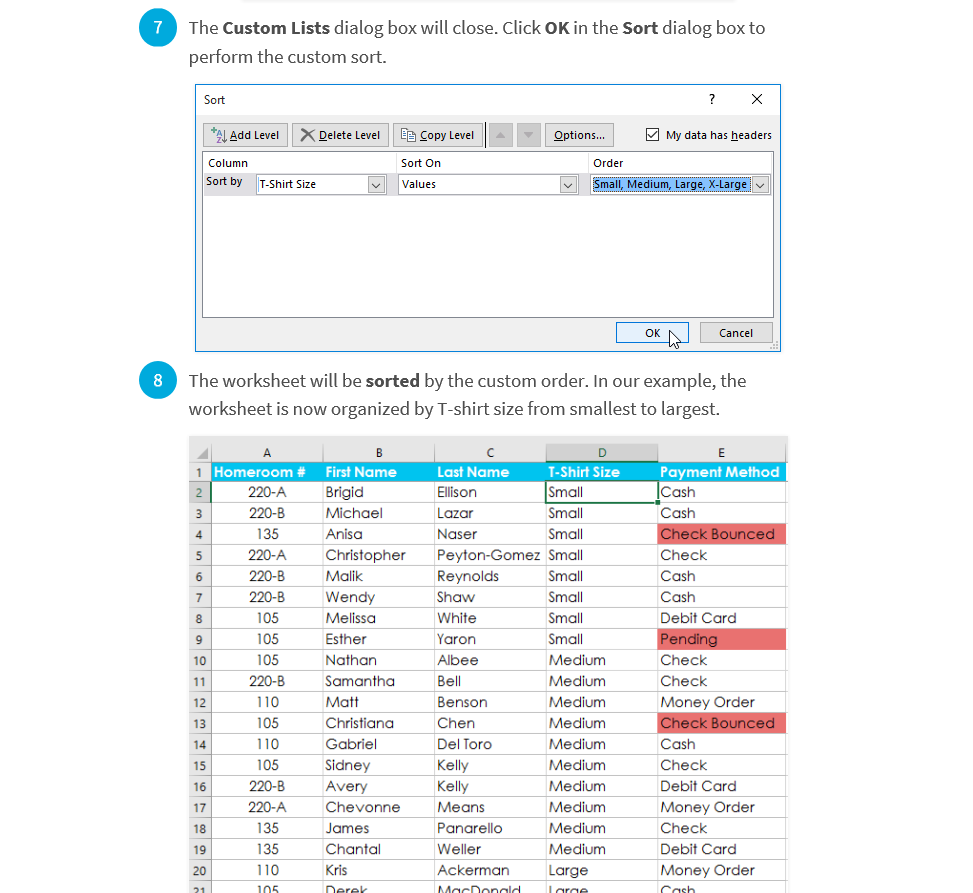Select column A header
The width and height of the screenshot is (973, 893).
click(x=267, y=452)
